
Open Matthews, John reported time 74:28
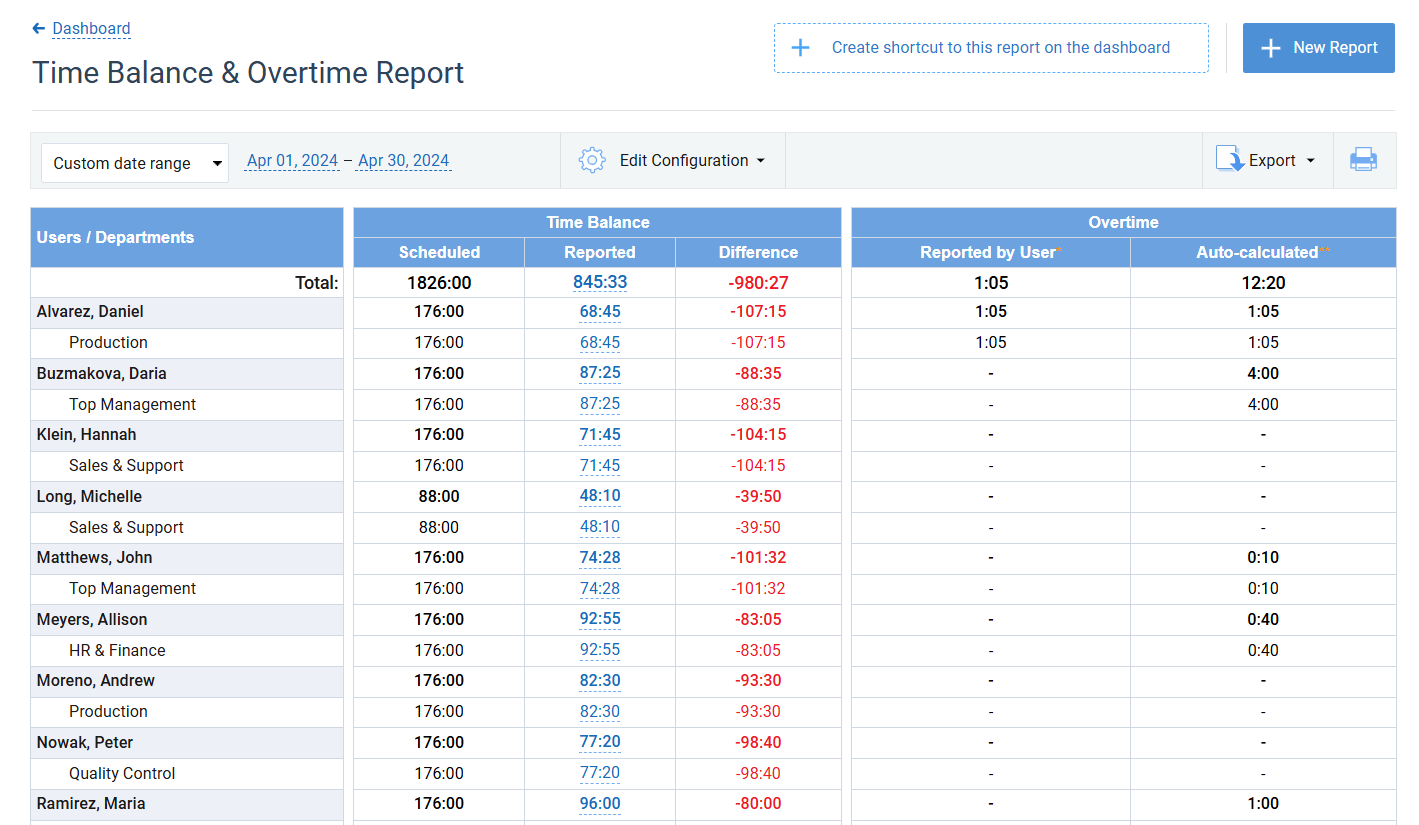point(600,558)
